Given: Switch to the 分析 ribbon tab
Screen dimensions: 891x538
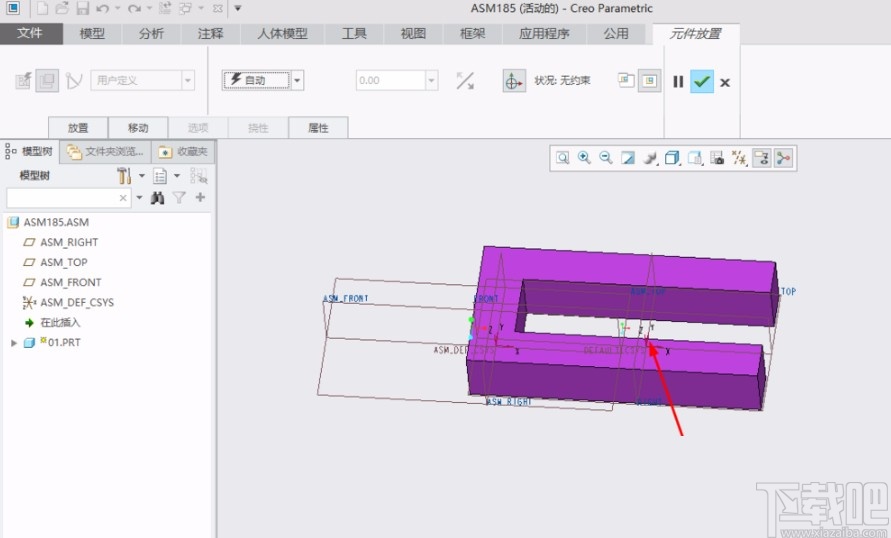Looking at the screenshot, I should (151, 34).
